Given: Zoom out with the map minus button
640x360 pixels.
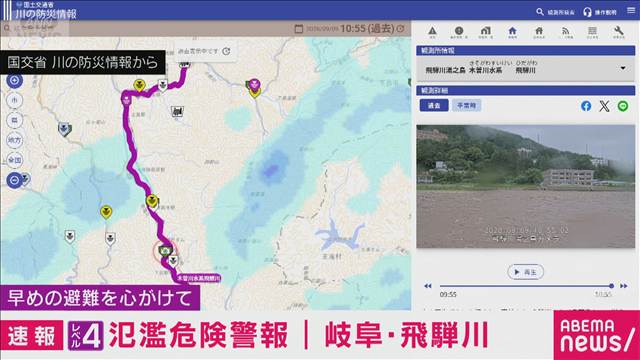Looking at the screenshot, I should [15, 180].
